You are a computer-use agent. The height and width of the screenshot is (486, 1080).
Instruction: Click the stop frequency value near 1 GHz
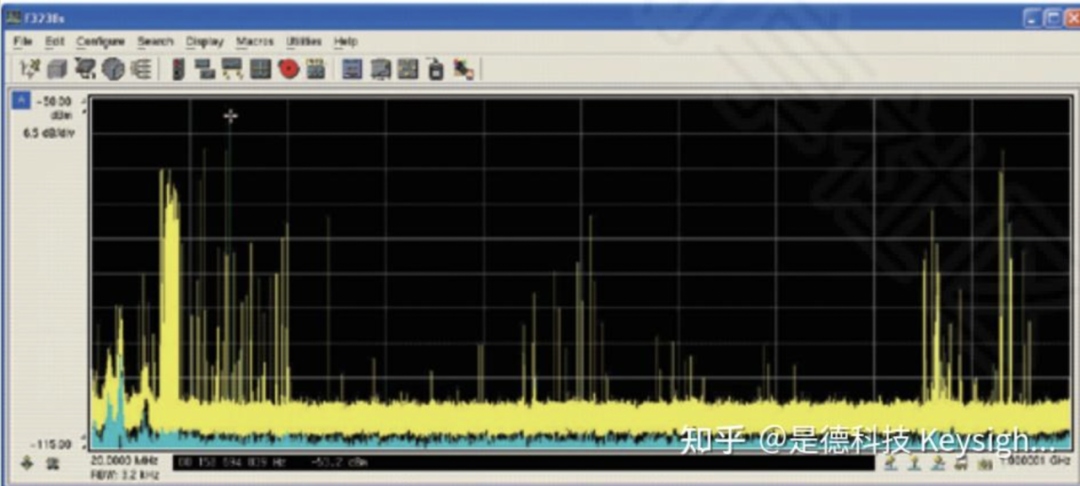[x=1035, y=460]
